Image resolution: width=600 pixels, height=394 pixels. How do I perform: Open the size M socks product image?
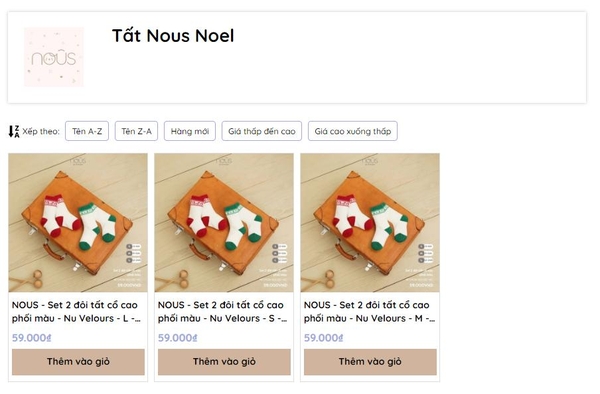370,223
